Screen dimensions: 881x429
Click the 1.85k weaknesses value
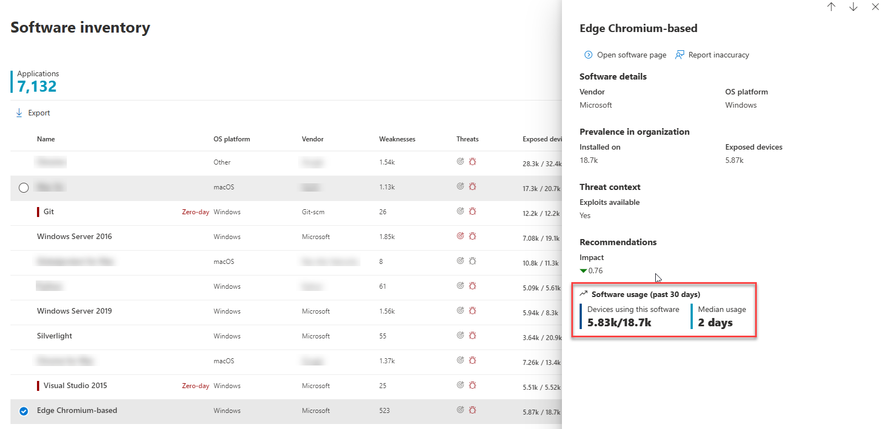[387, 237]
